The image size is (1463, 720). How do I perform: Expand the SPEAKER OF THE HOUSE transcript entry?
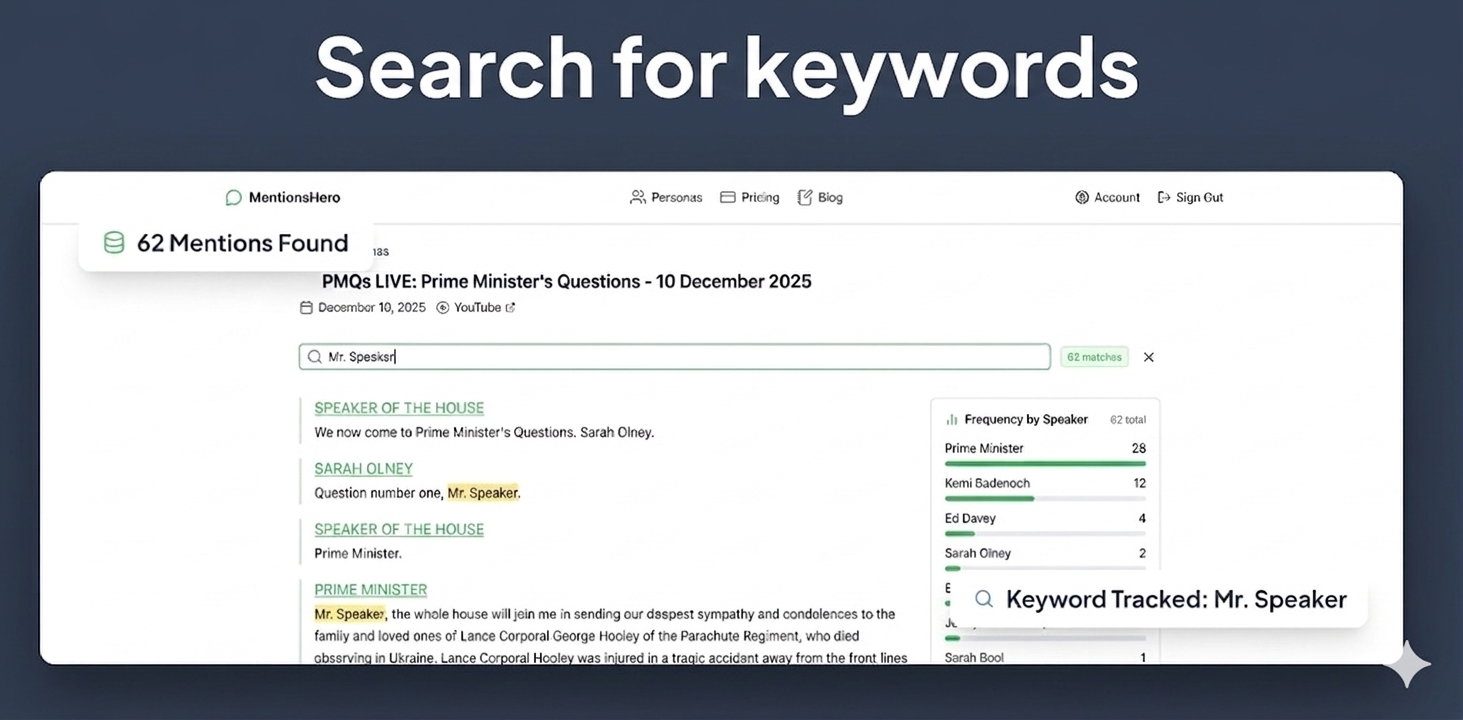point(399,408)
